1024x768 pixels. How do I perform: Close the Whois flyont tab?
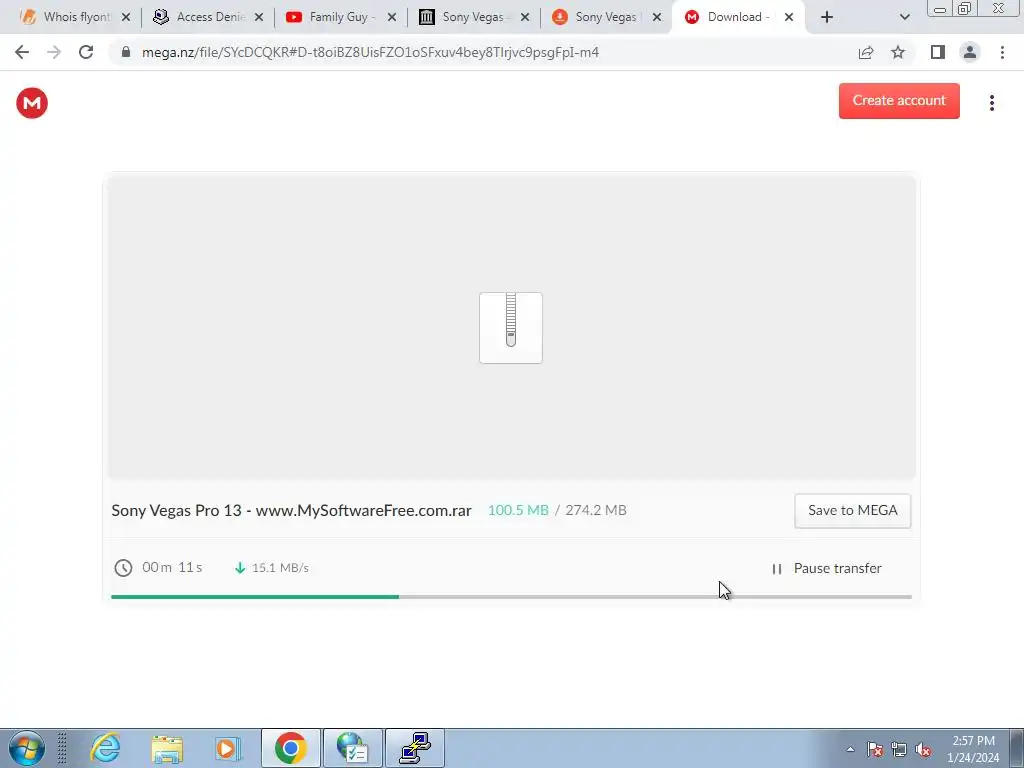[126, 17]
